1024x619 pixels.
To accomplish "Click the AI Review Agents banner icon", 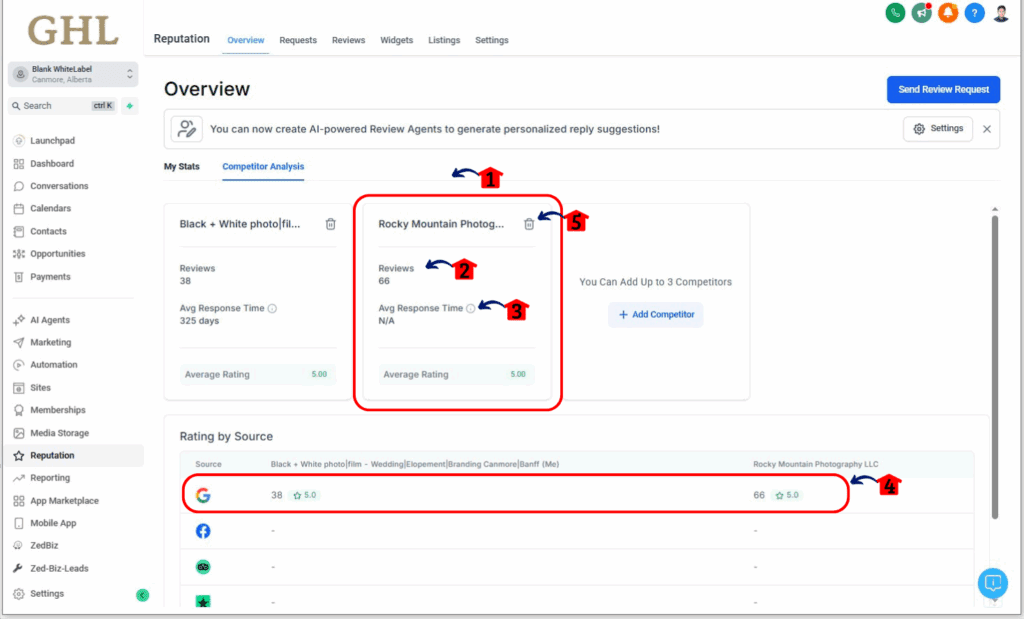I will [187, 129].
